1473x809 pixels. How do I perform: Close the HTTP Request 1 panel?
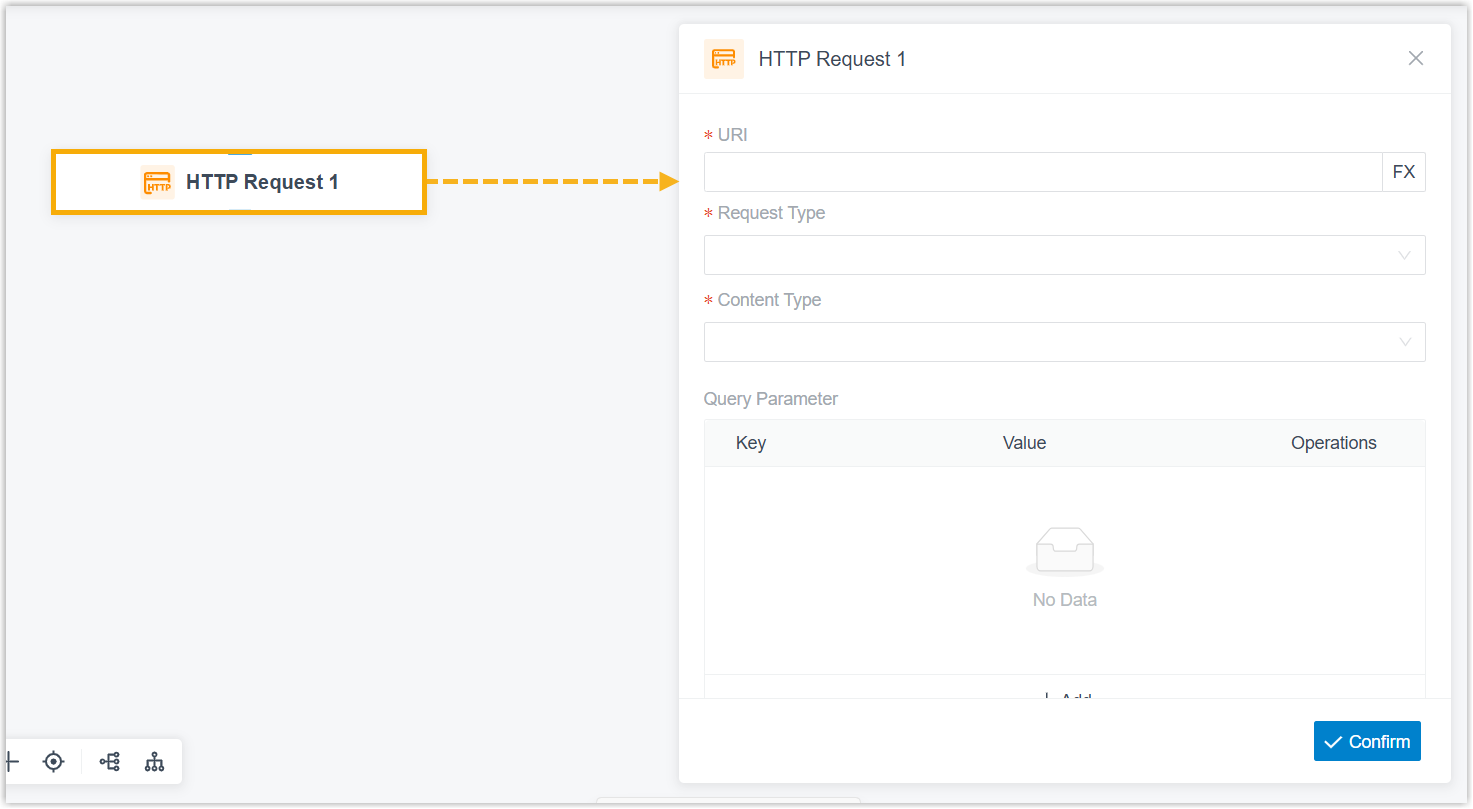pos(1415,58)
